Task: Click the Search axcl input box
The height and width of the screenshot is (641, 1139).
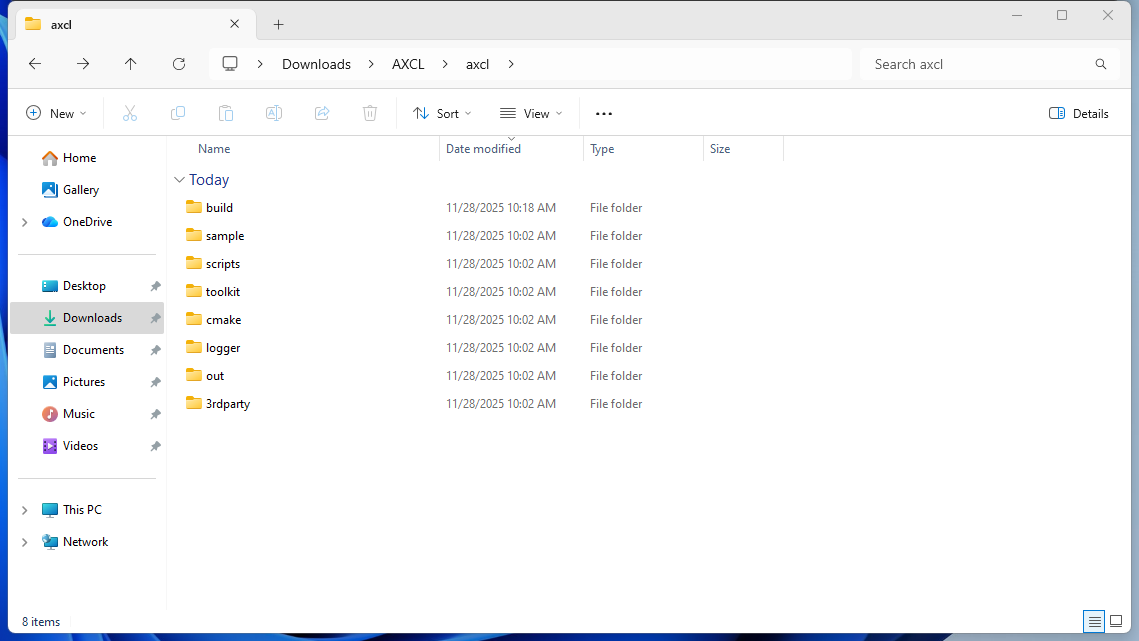Action: pos(978,64)
